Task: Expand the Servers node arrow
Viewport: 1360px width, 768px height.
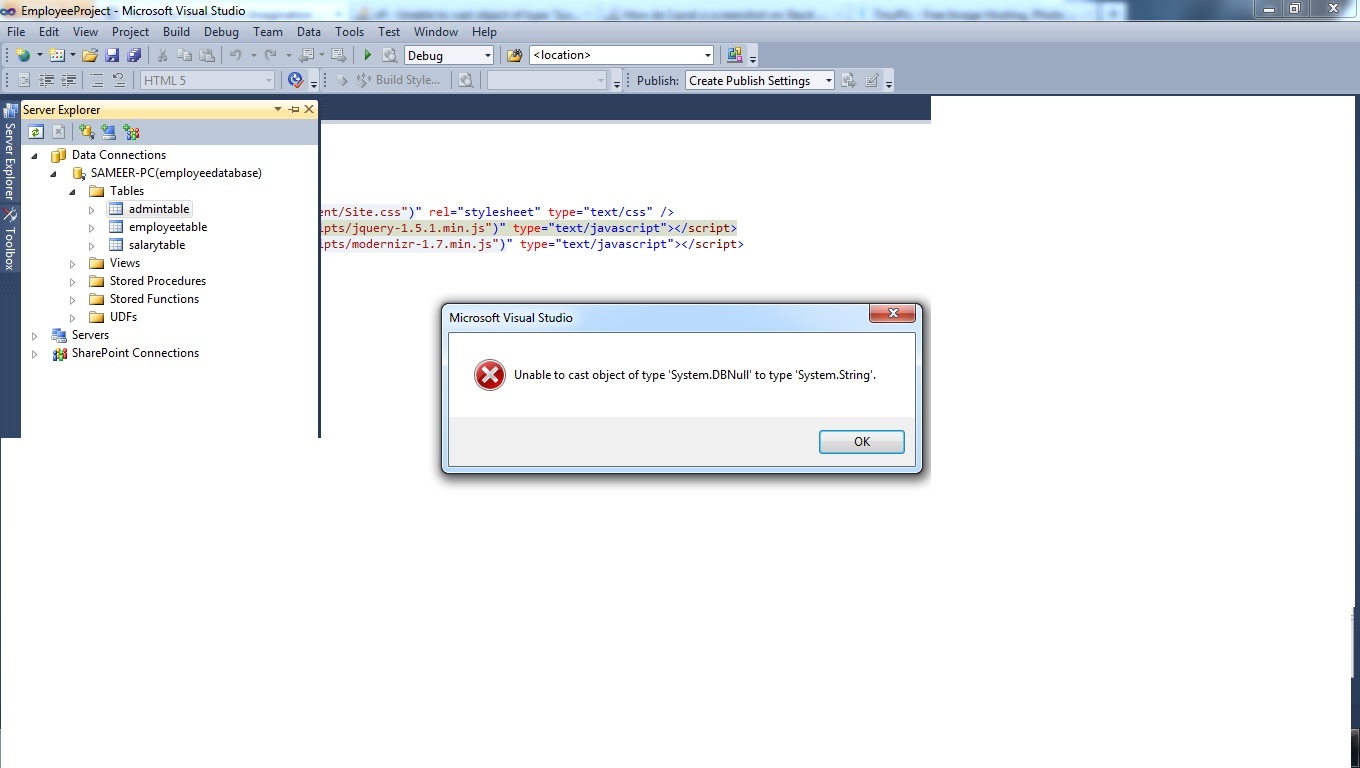Action: click(x=35, y=335)
